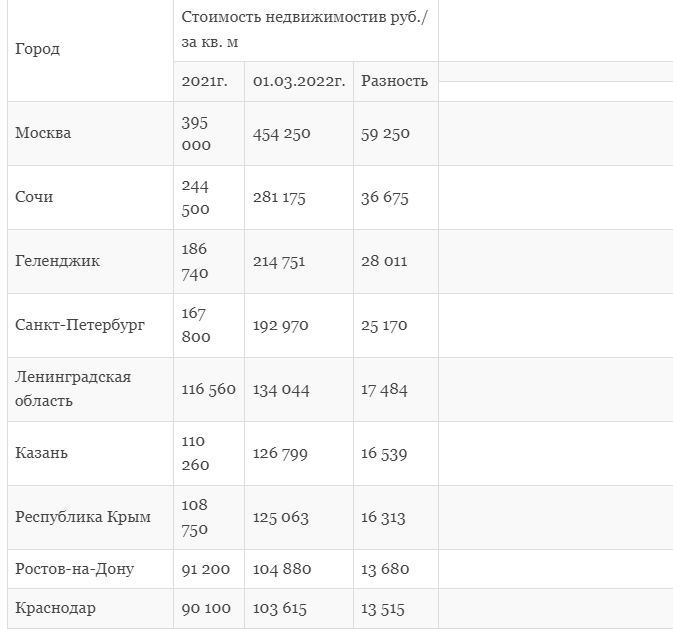Select the difference value 36 675
This screenshot has width=673, height=629.
[x=385, y=197]
